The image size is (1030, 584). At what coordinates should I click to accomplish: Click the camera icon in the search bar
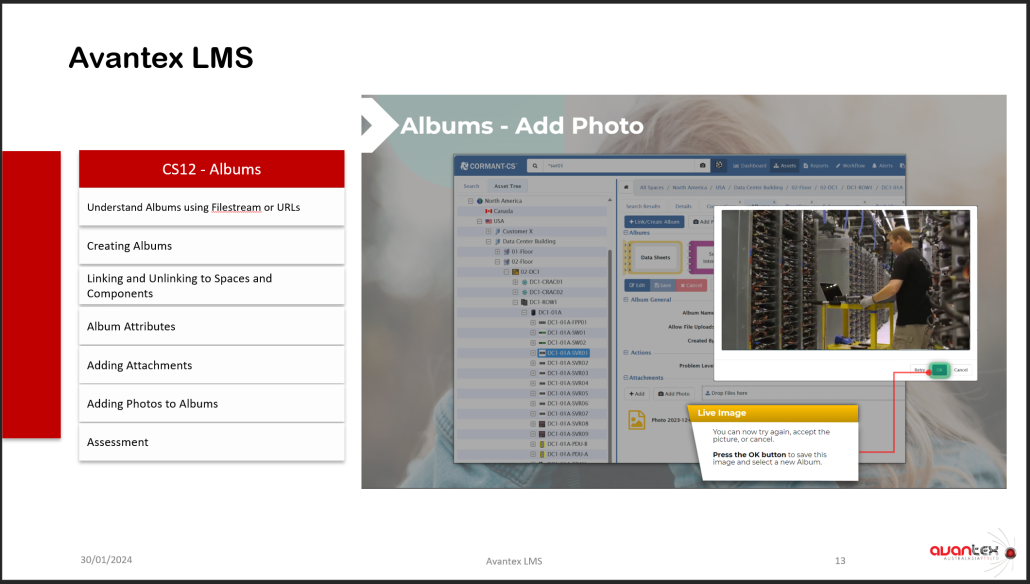point(703,165)
